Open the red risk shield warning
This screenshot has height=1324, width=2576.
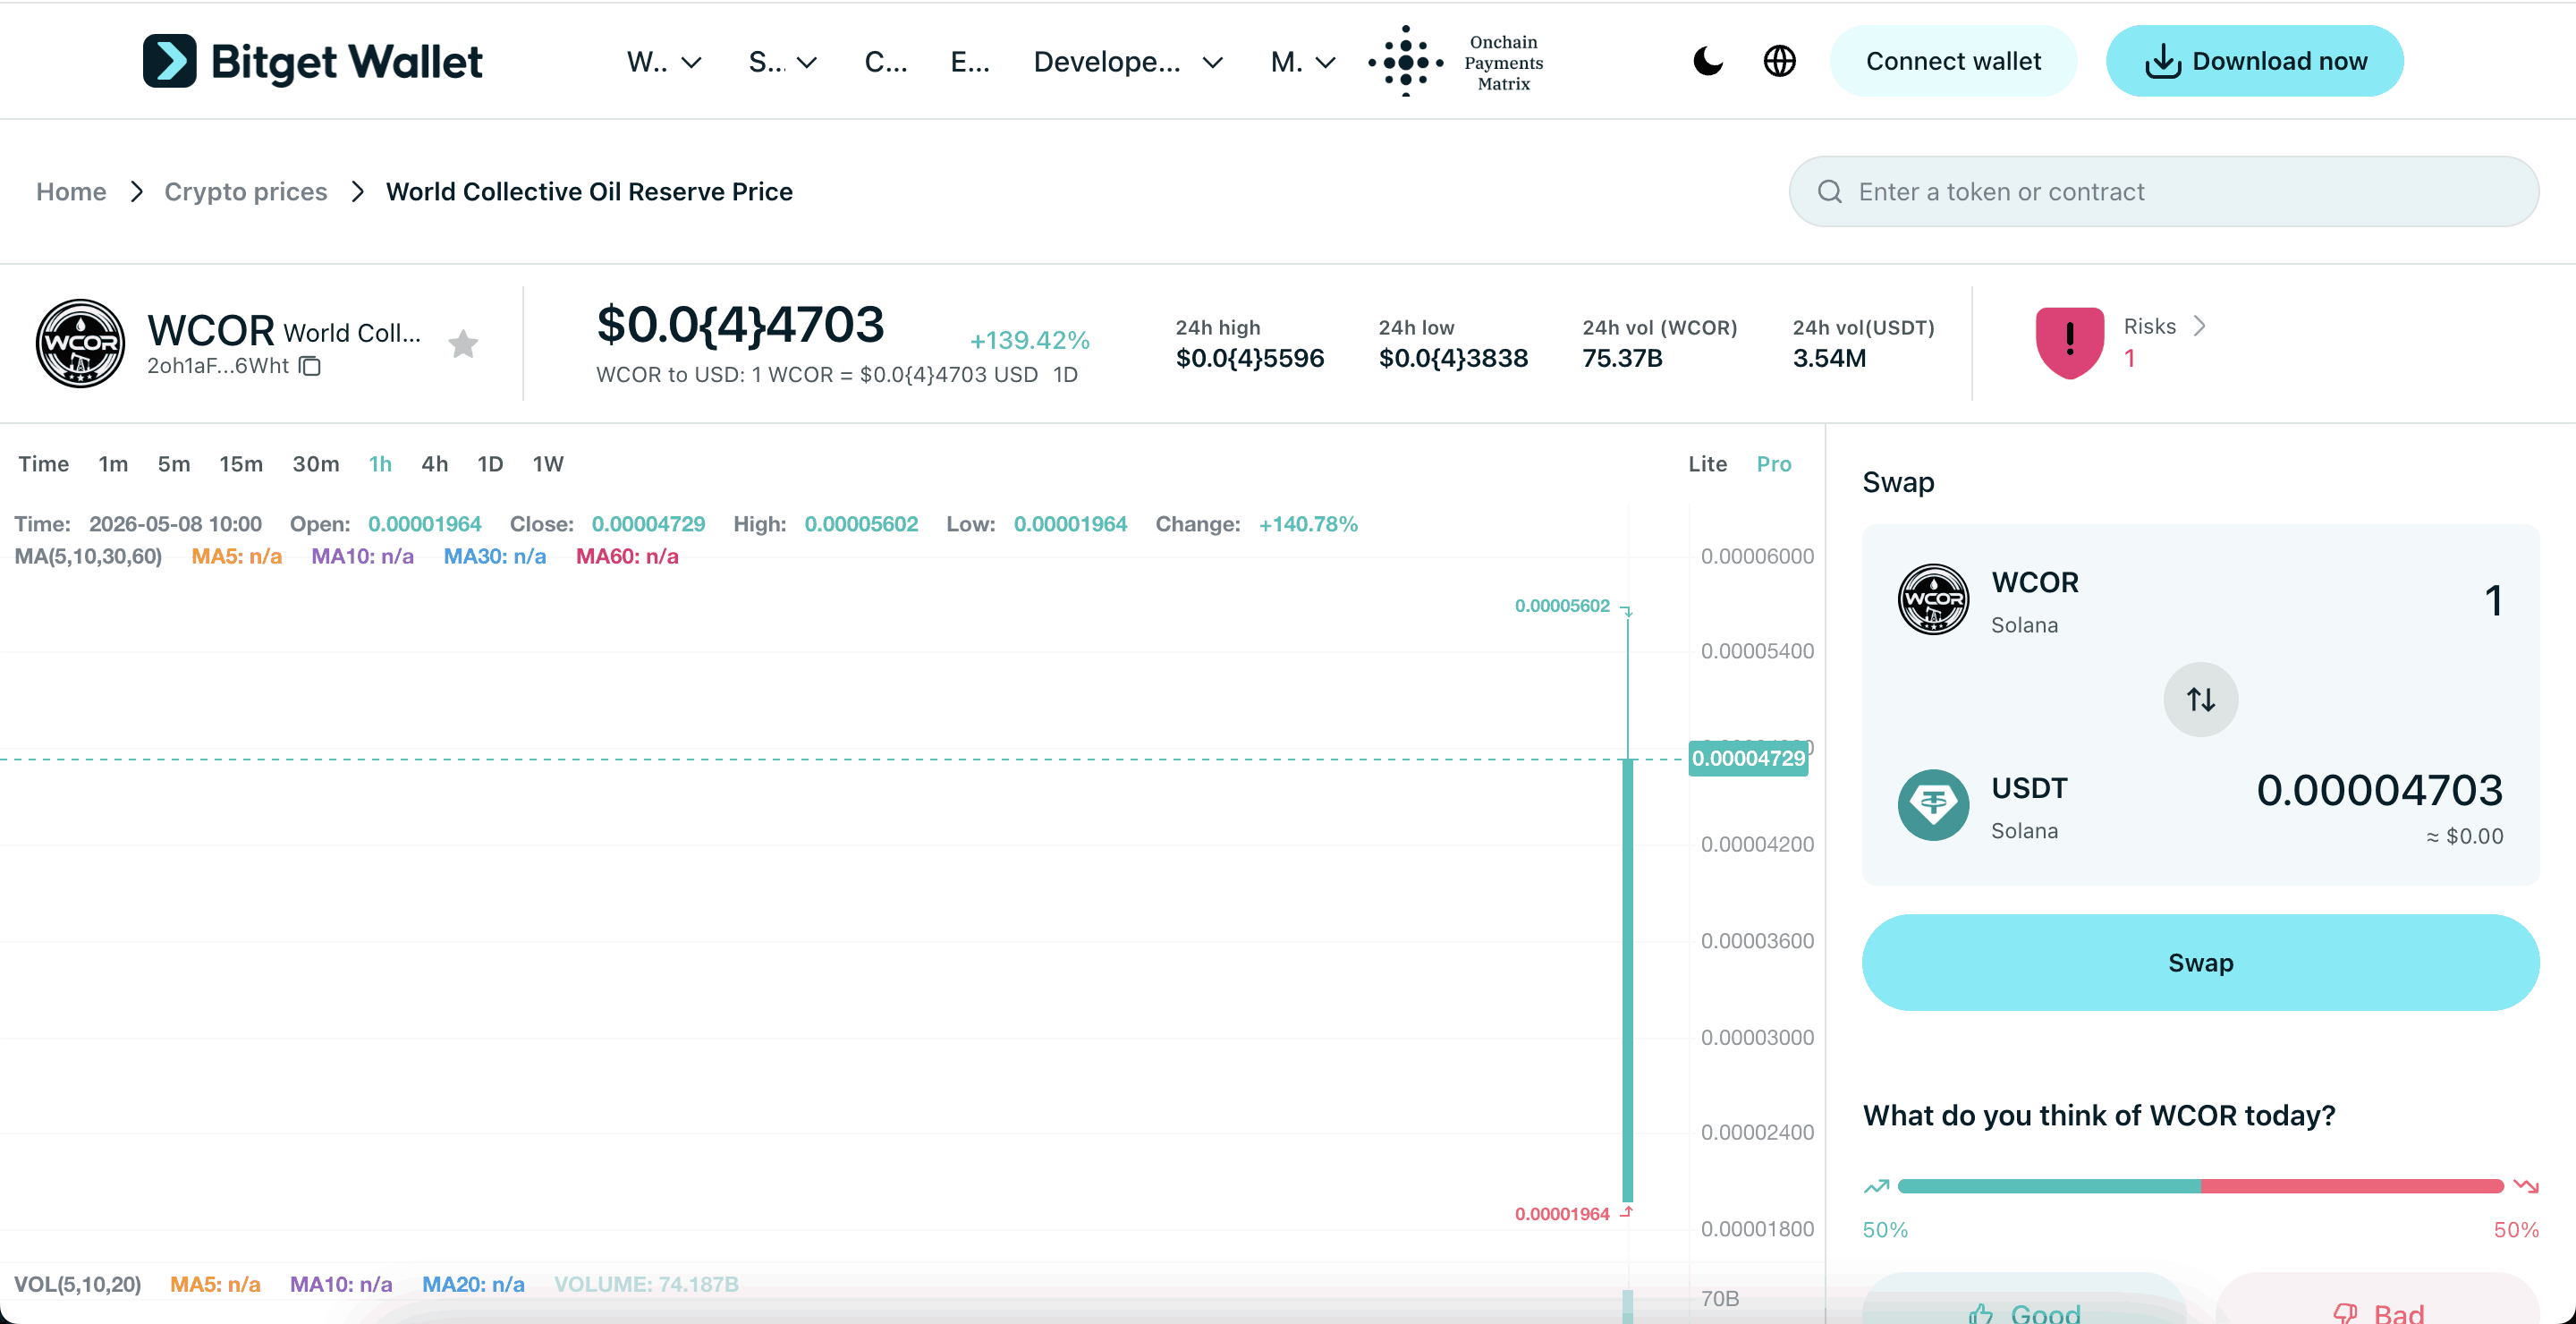coord(2069,343)
